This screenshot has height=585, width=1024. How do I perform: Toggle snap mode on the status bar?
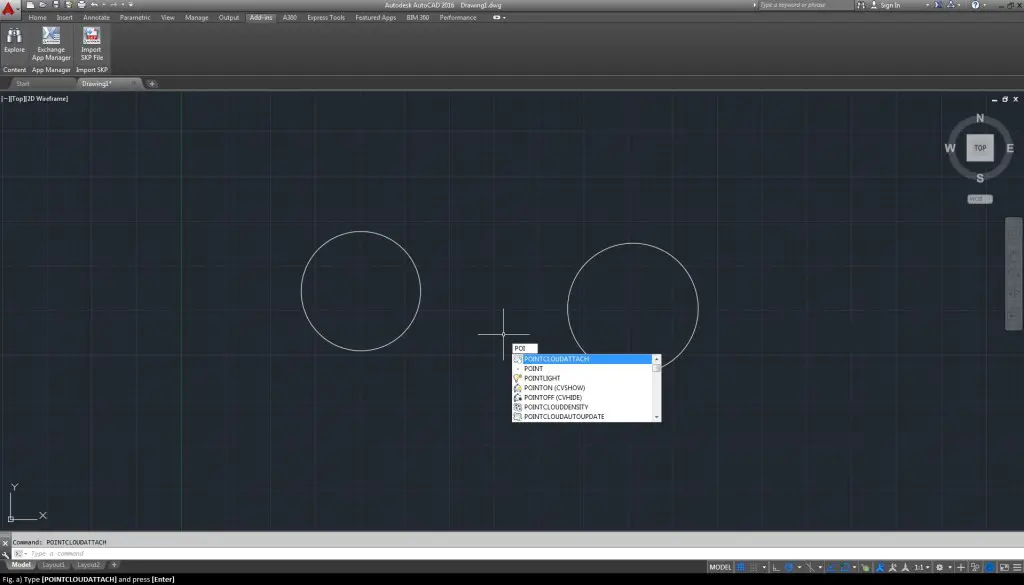pos(752,565)
